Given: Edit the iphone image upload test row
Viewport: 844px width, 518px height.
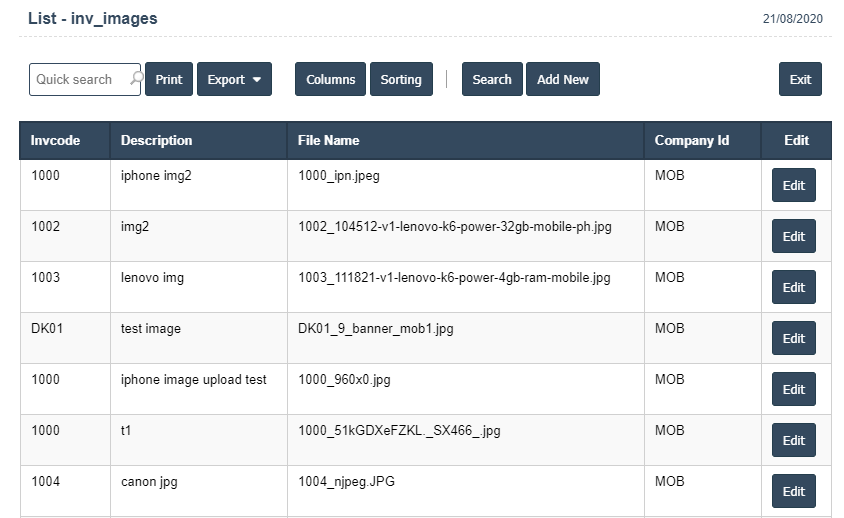Looking at the screenshot, I should 793,389.
